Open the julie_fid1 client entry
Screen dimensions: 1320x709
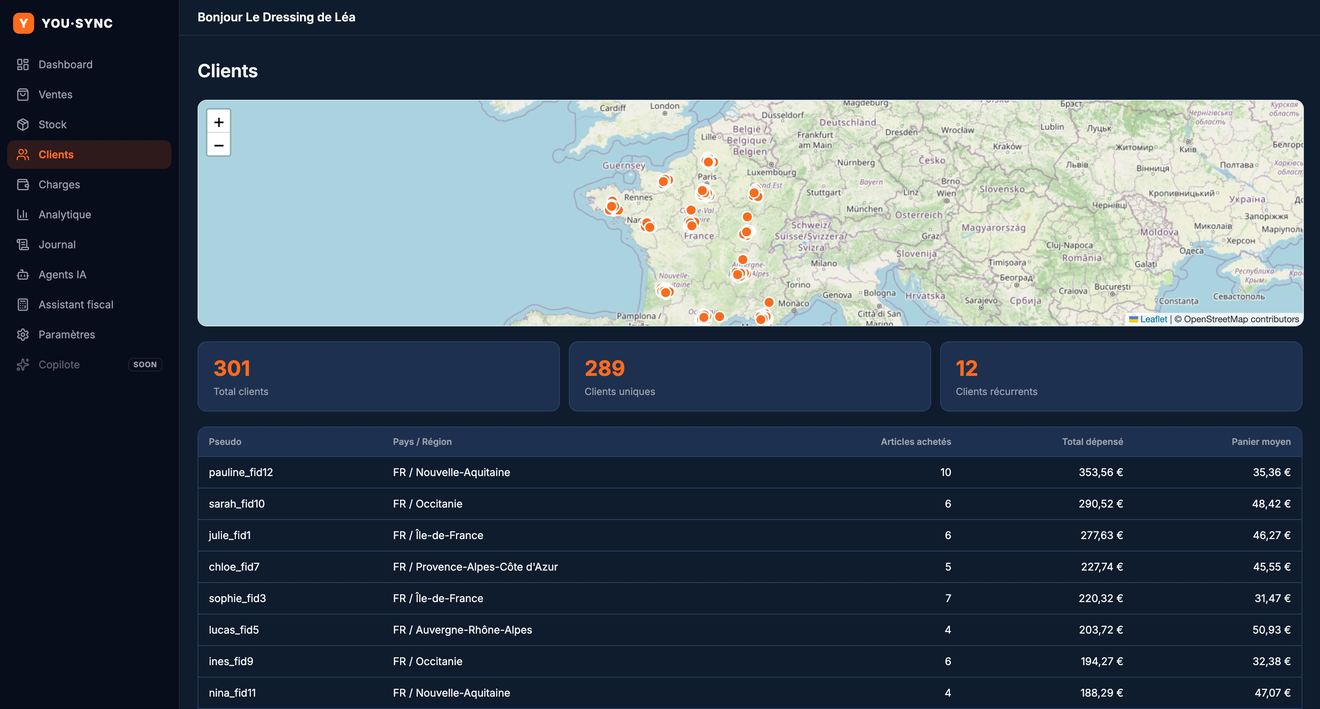click(750, 535)
